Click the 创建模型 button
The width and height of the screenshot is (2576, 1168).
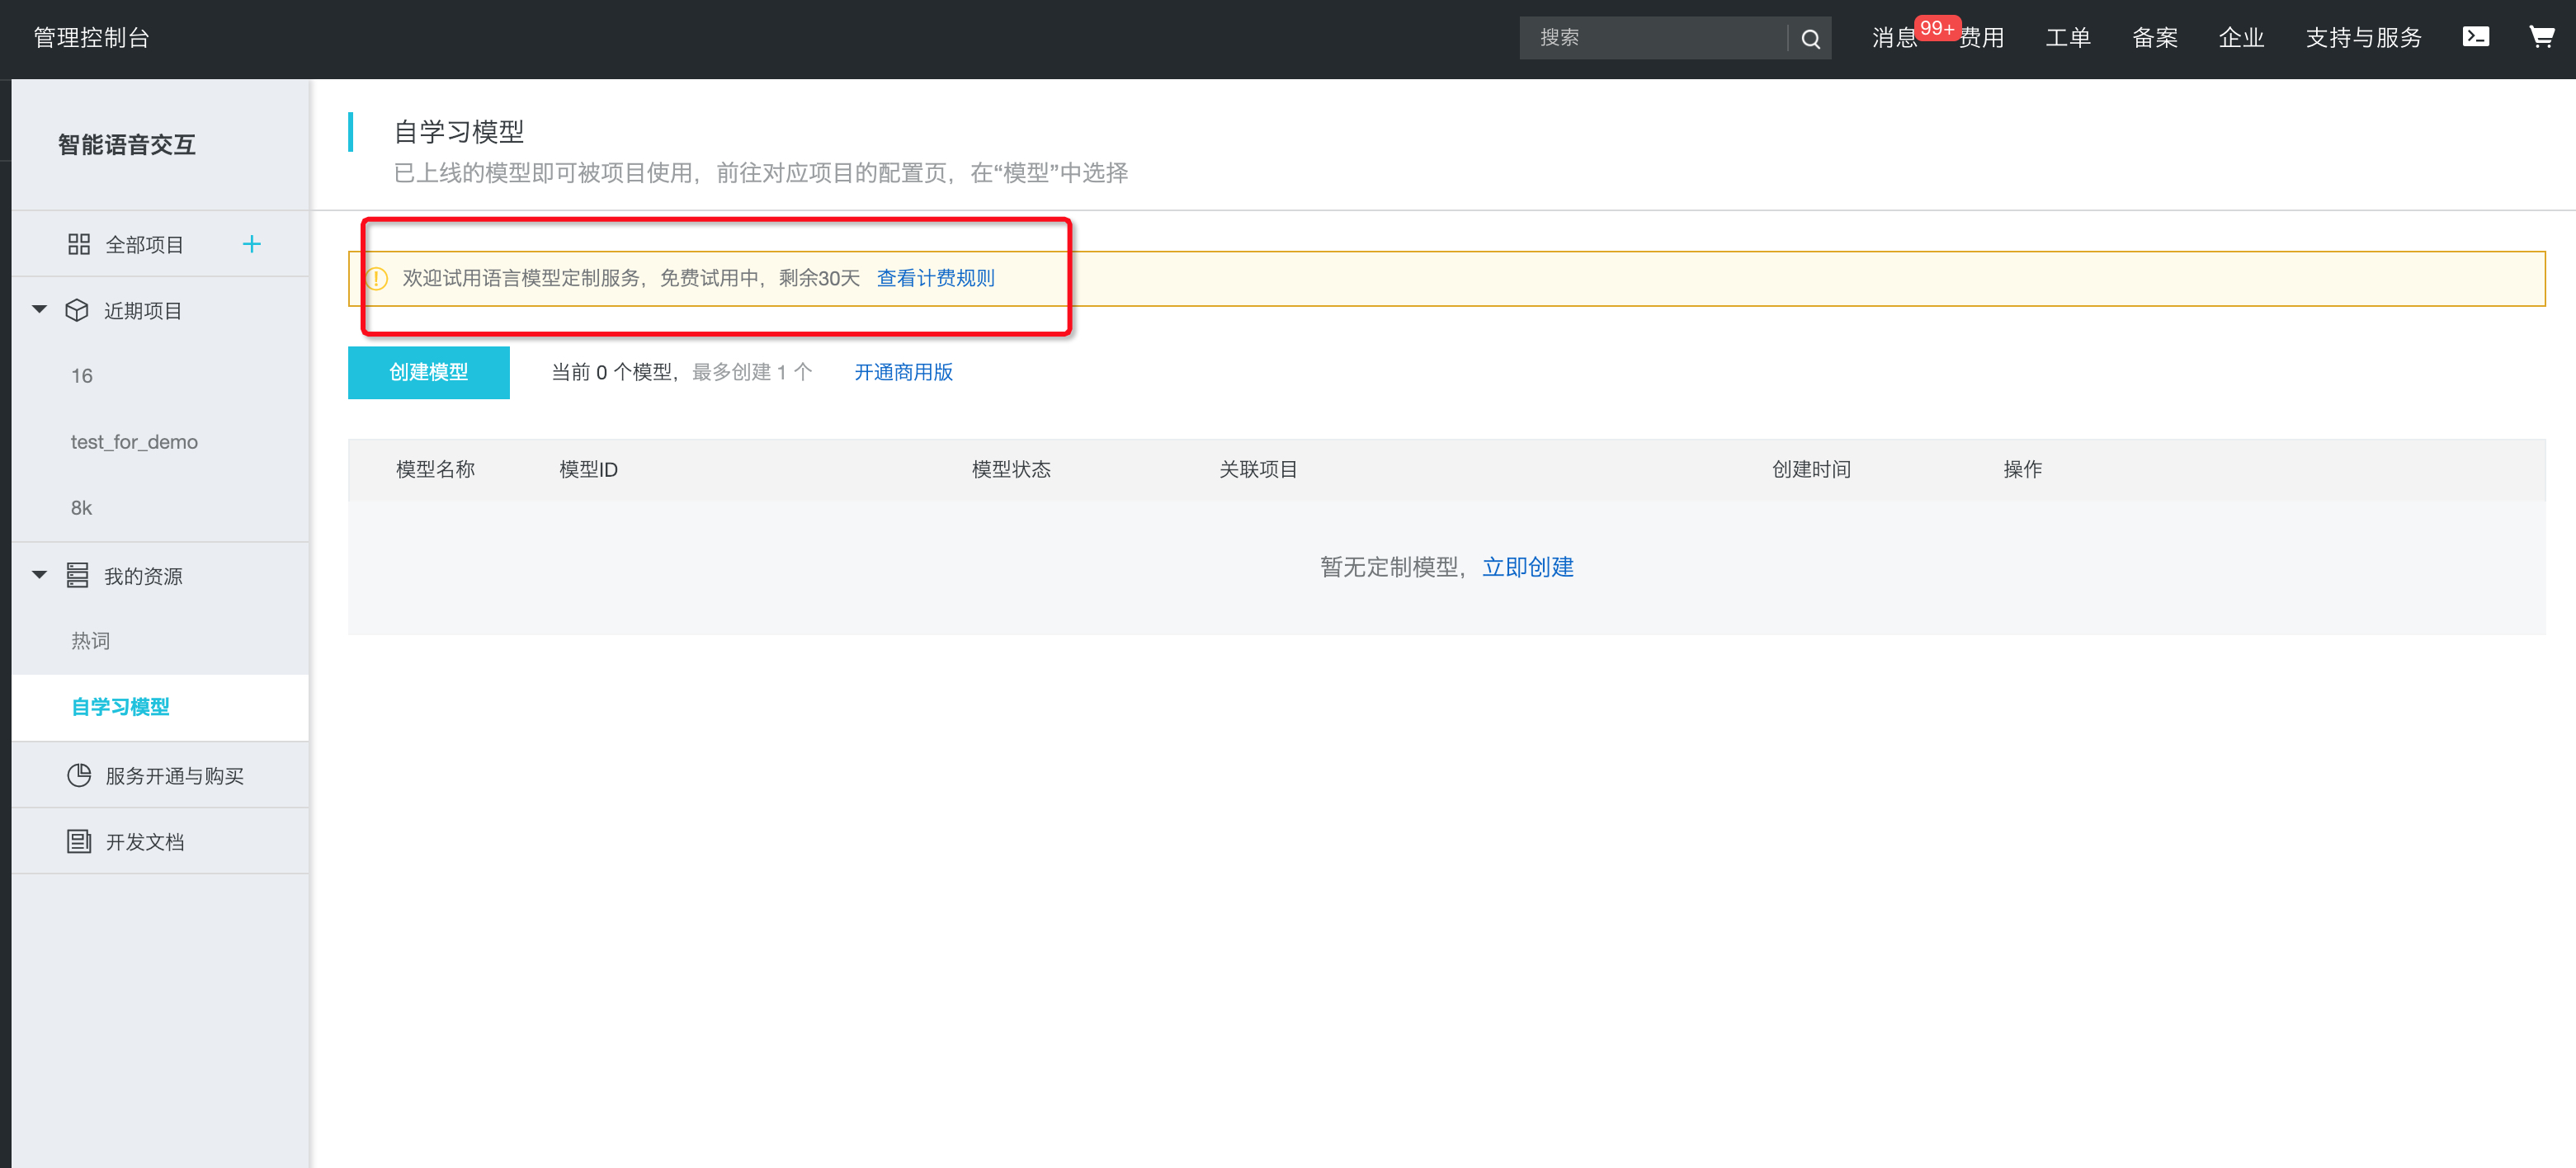[x=428, y=372]
